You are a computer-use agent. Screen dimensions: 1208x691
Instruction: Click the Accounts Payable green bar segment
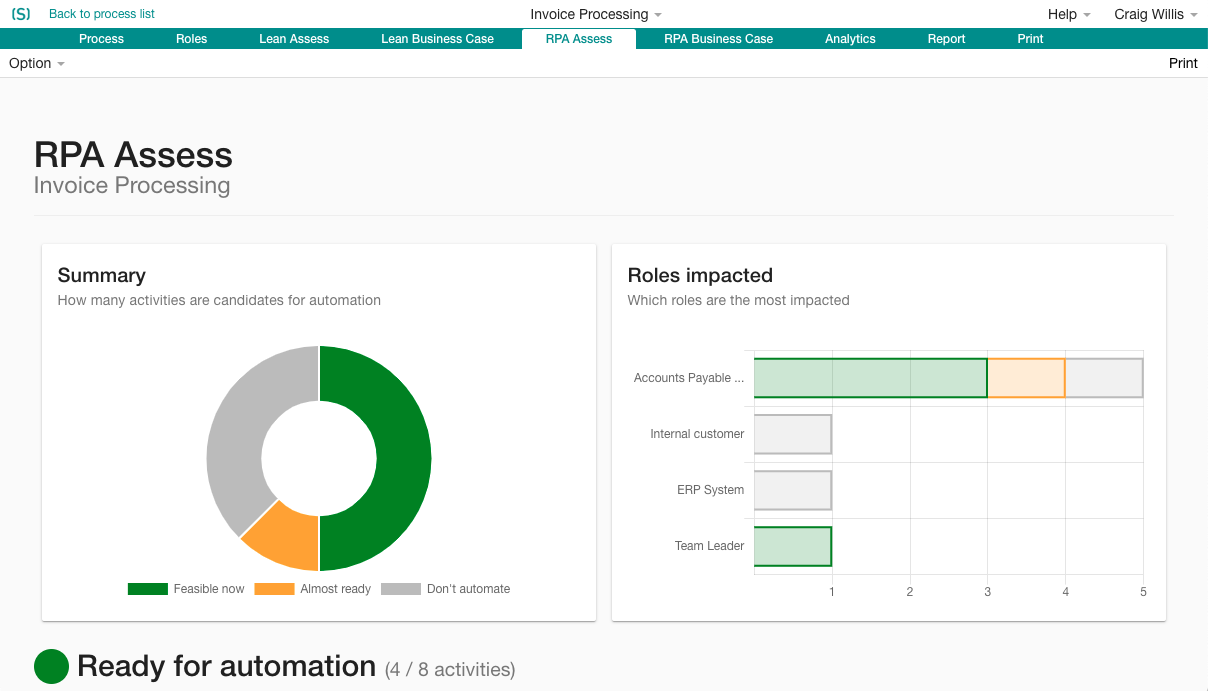[870, 378]
